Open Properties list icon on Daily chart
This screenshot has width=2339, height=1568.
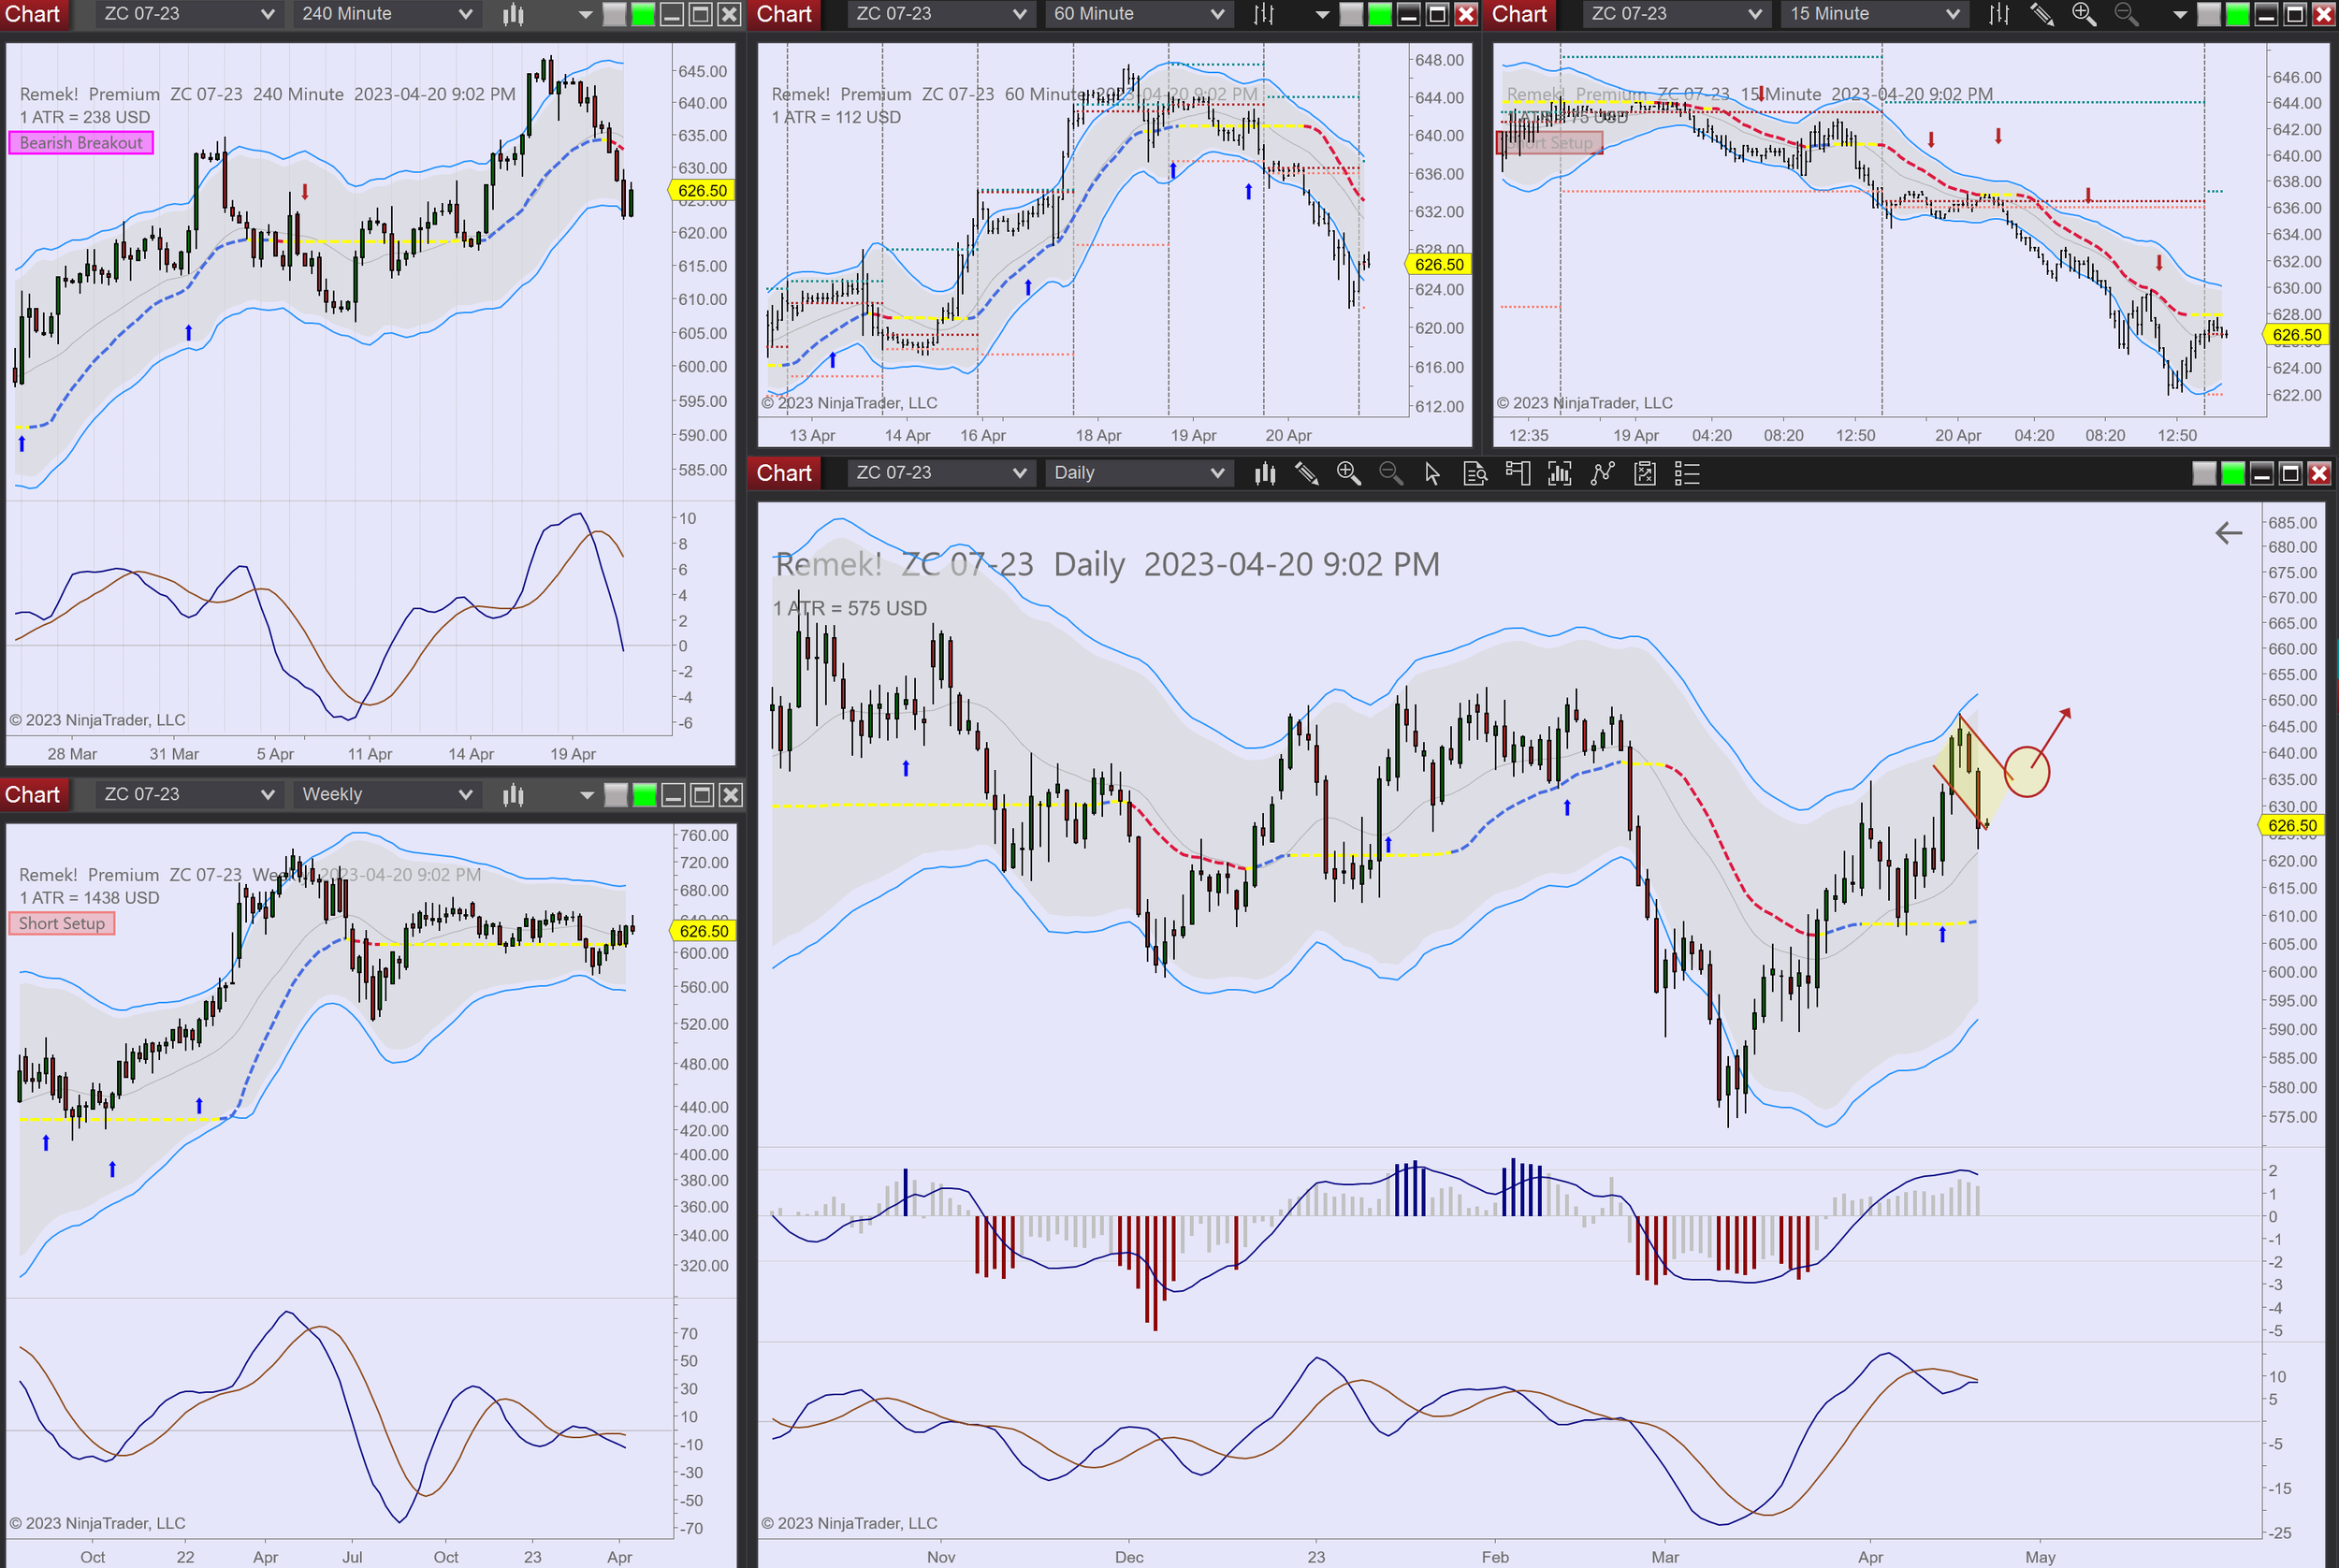tap(1687, 473)
